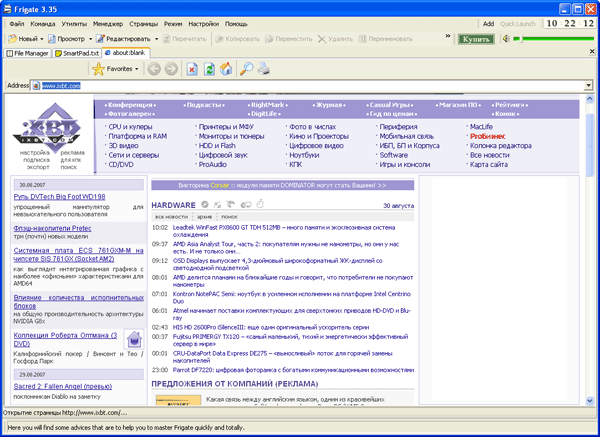The width and height of the screenshot is (600, 437).
Task: Open the Файл menu
Action: click(x=17, y=24)
